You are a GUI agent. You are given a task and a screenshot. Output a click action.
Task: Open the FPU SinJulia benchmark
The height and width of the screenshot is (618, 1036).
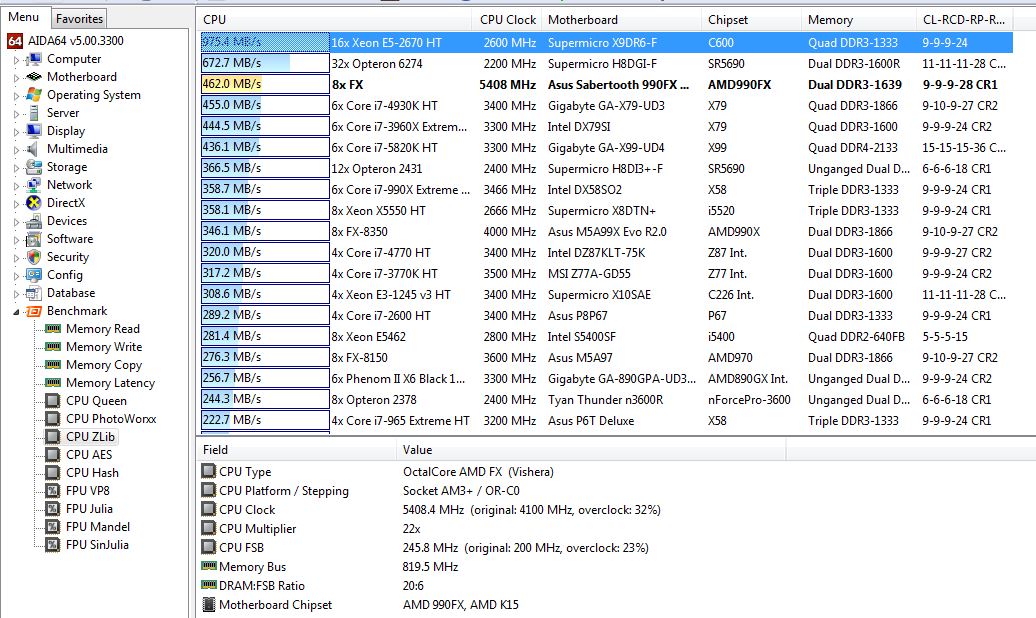97,545
